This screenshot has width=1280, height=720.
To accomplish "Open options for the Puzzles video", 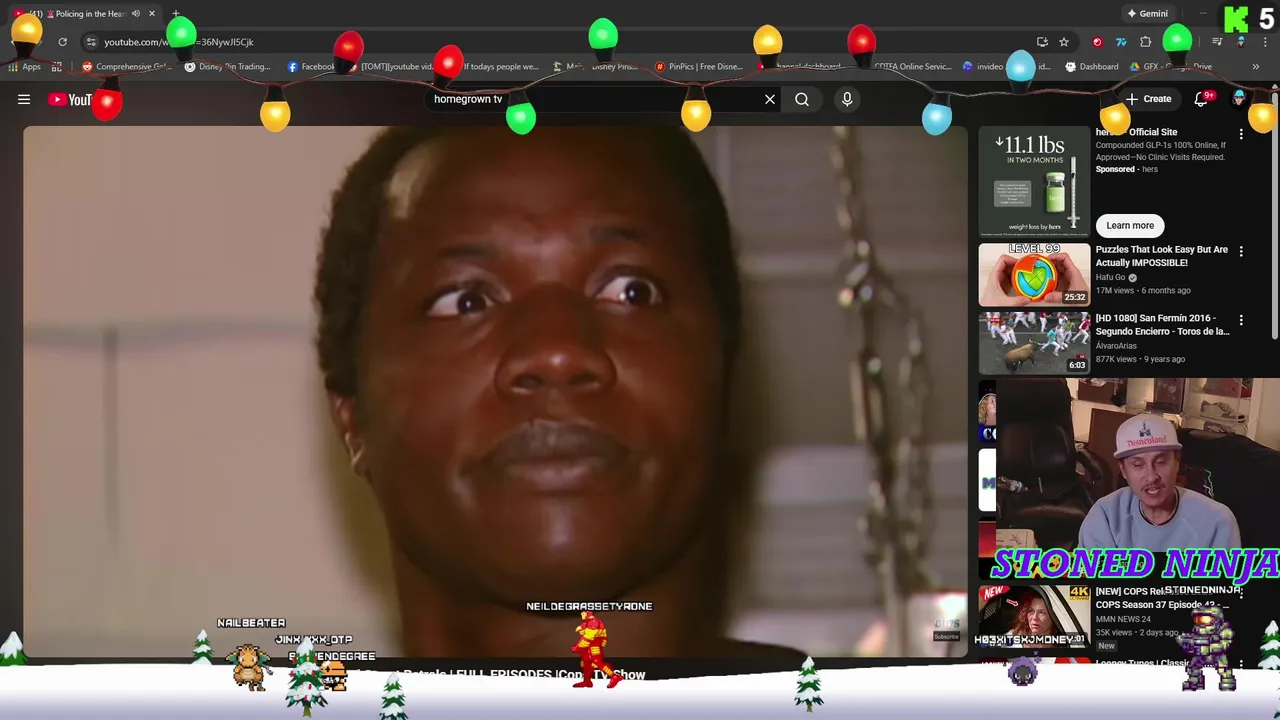I will tap(1241, 251).
